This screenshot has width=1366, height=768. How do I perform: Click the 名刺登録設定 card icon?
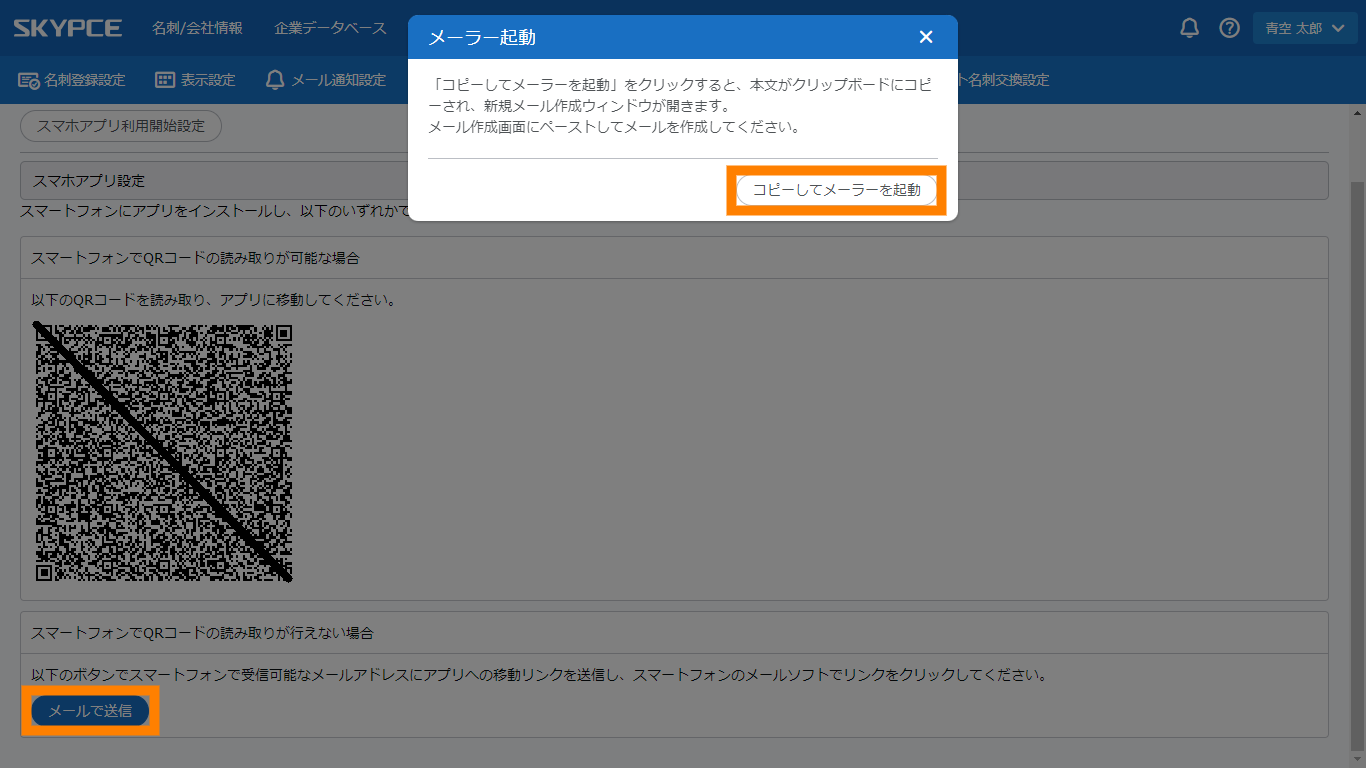(x=29, y=80)
